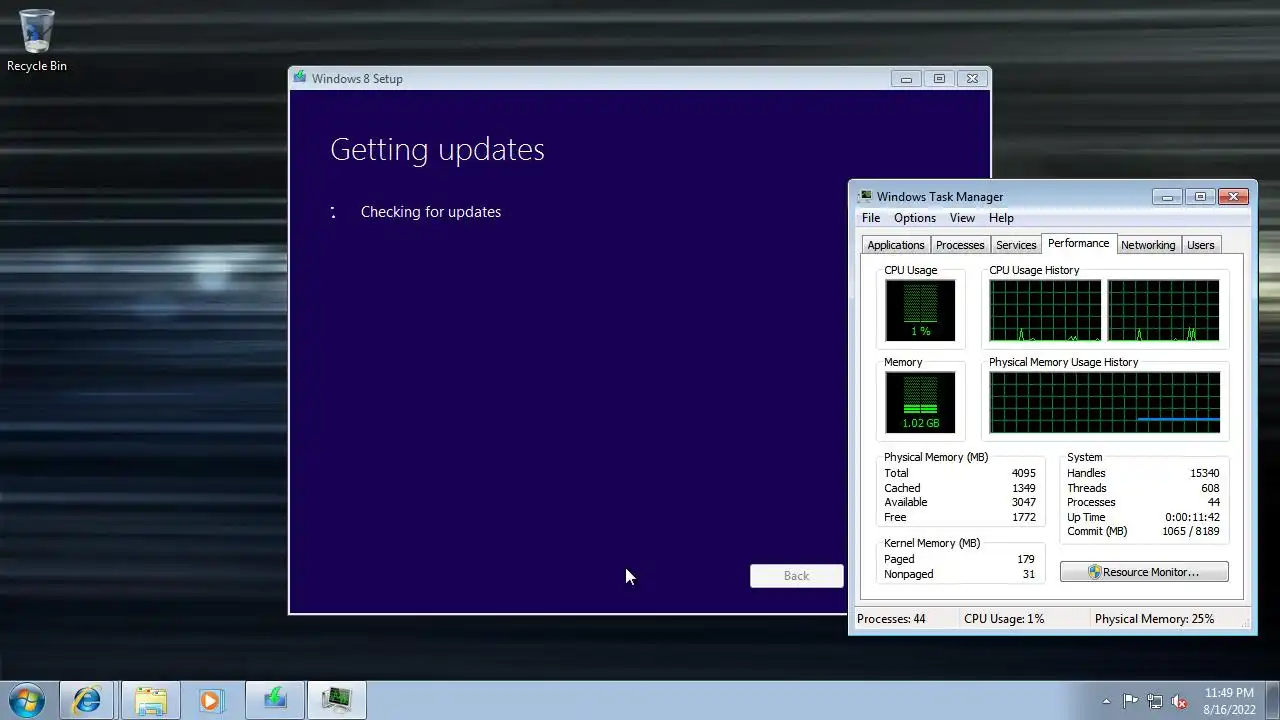1280x720 pixels.
Task: Click 'CPU Usage: 1%' in status bar
Action: point(1004,619)
